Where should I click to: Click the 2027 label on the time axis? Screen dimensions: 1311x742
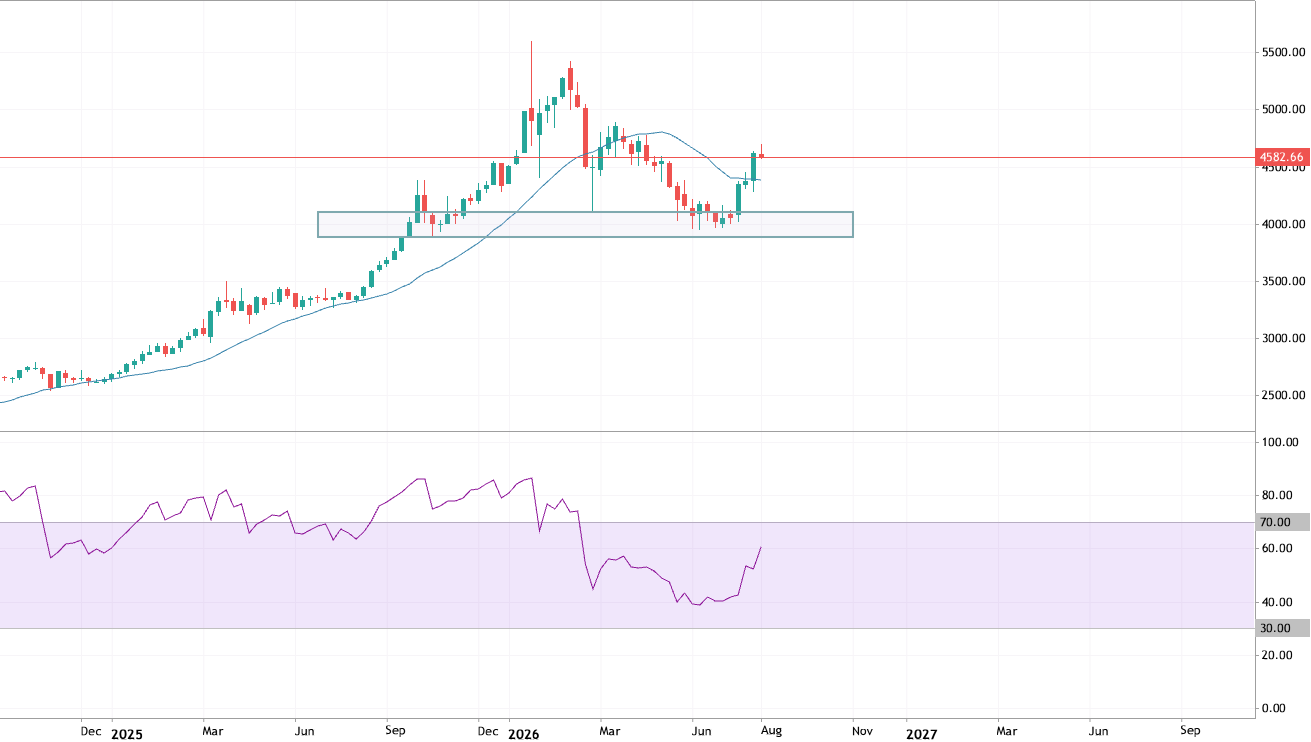coord(921,734)
